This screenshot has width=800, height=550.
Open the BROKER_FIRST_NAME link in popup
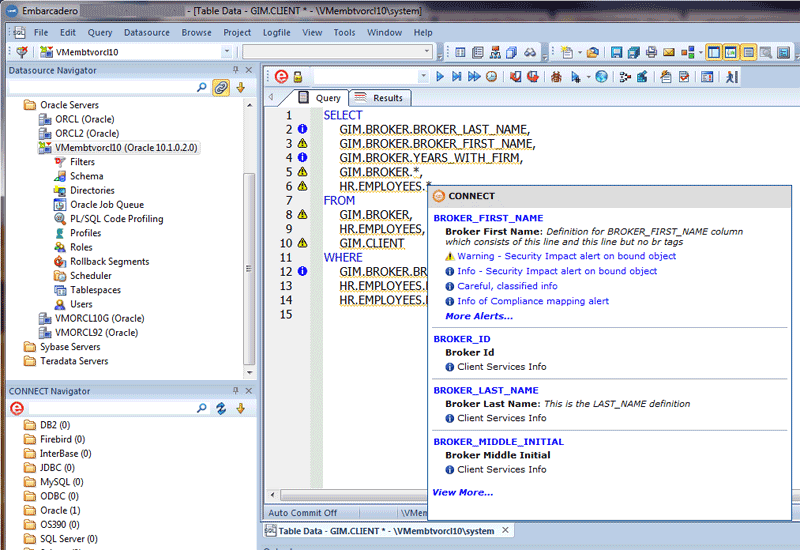click(x=488, y=218)
